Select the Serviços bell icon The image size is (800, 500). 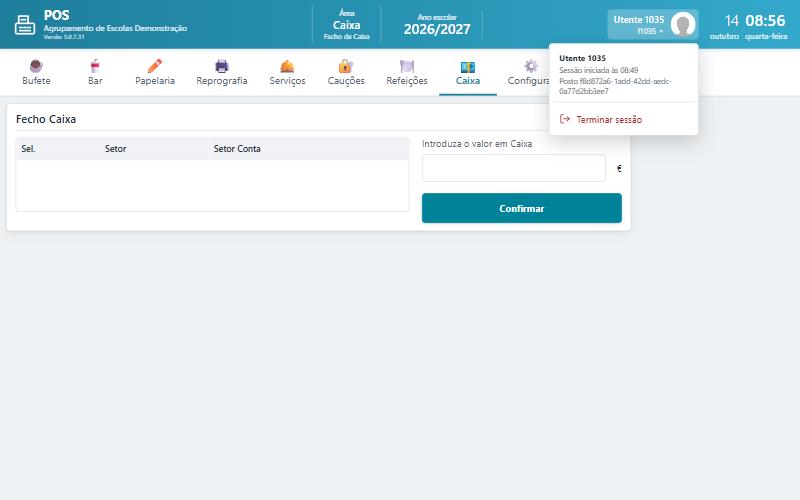point(287,66)
